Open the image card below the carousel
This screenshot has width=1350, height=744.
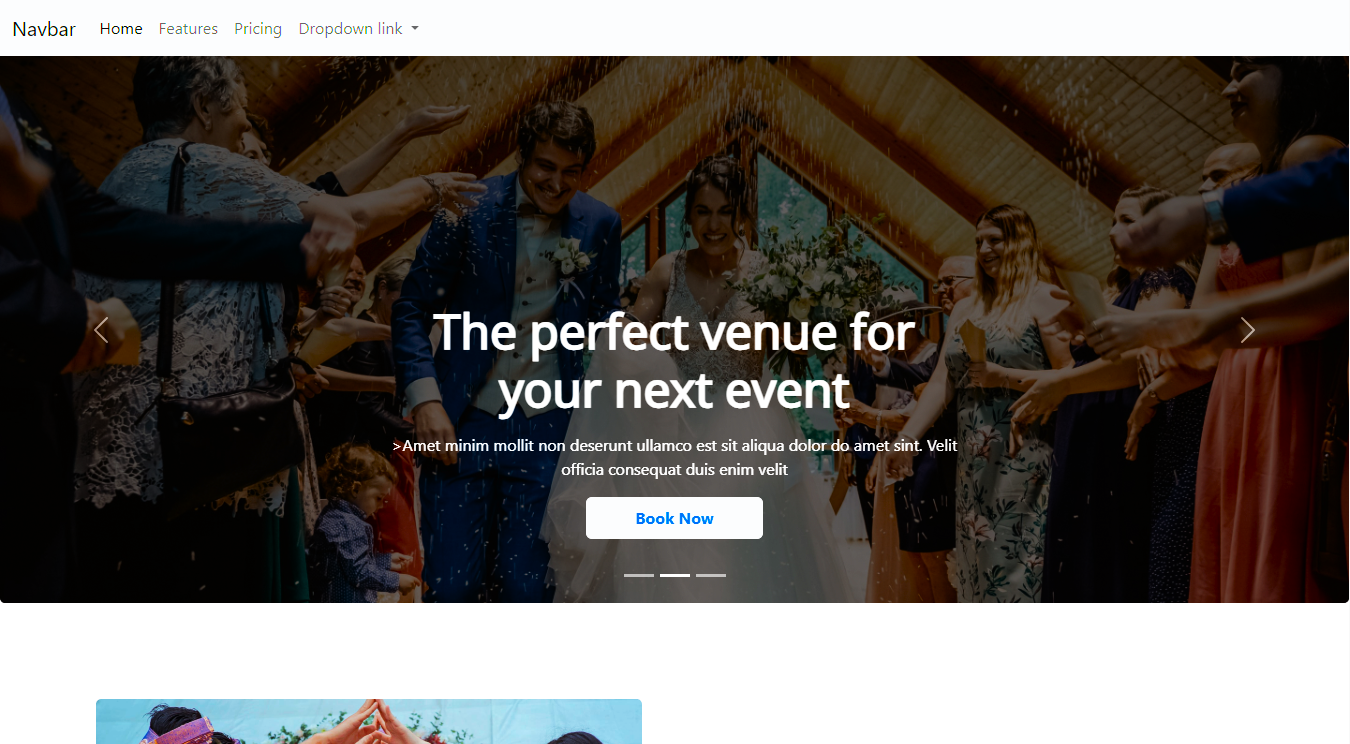point(369,721)
